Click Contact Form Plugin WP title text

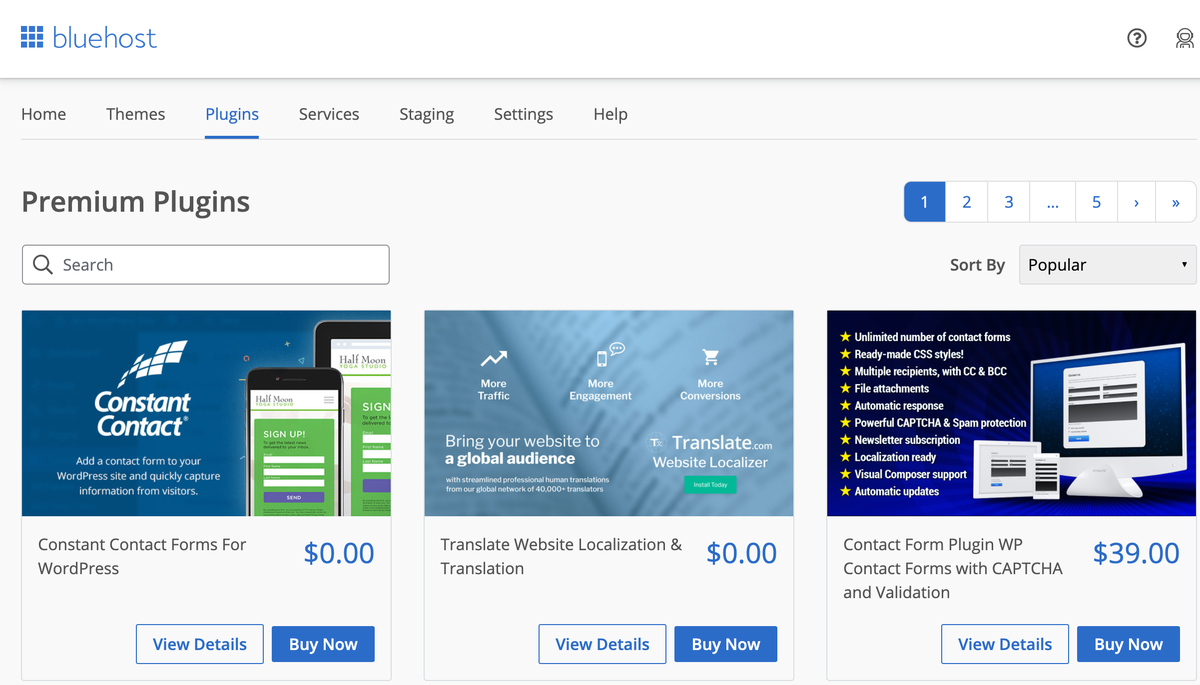(953, 568)
